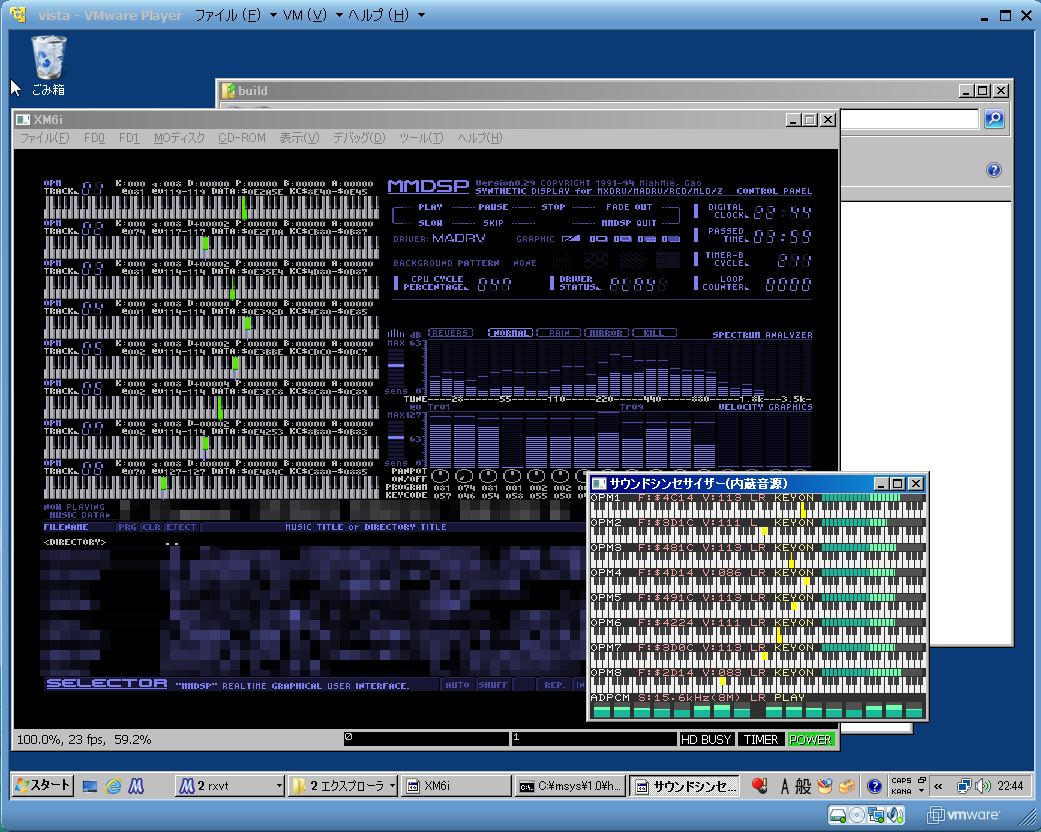
Task: Click the スタート start button
Action: (x=43, y=786)
